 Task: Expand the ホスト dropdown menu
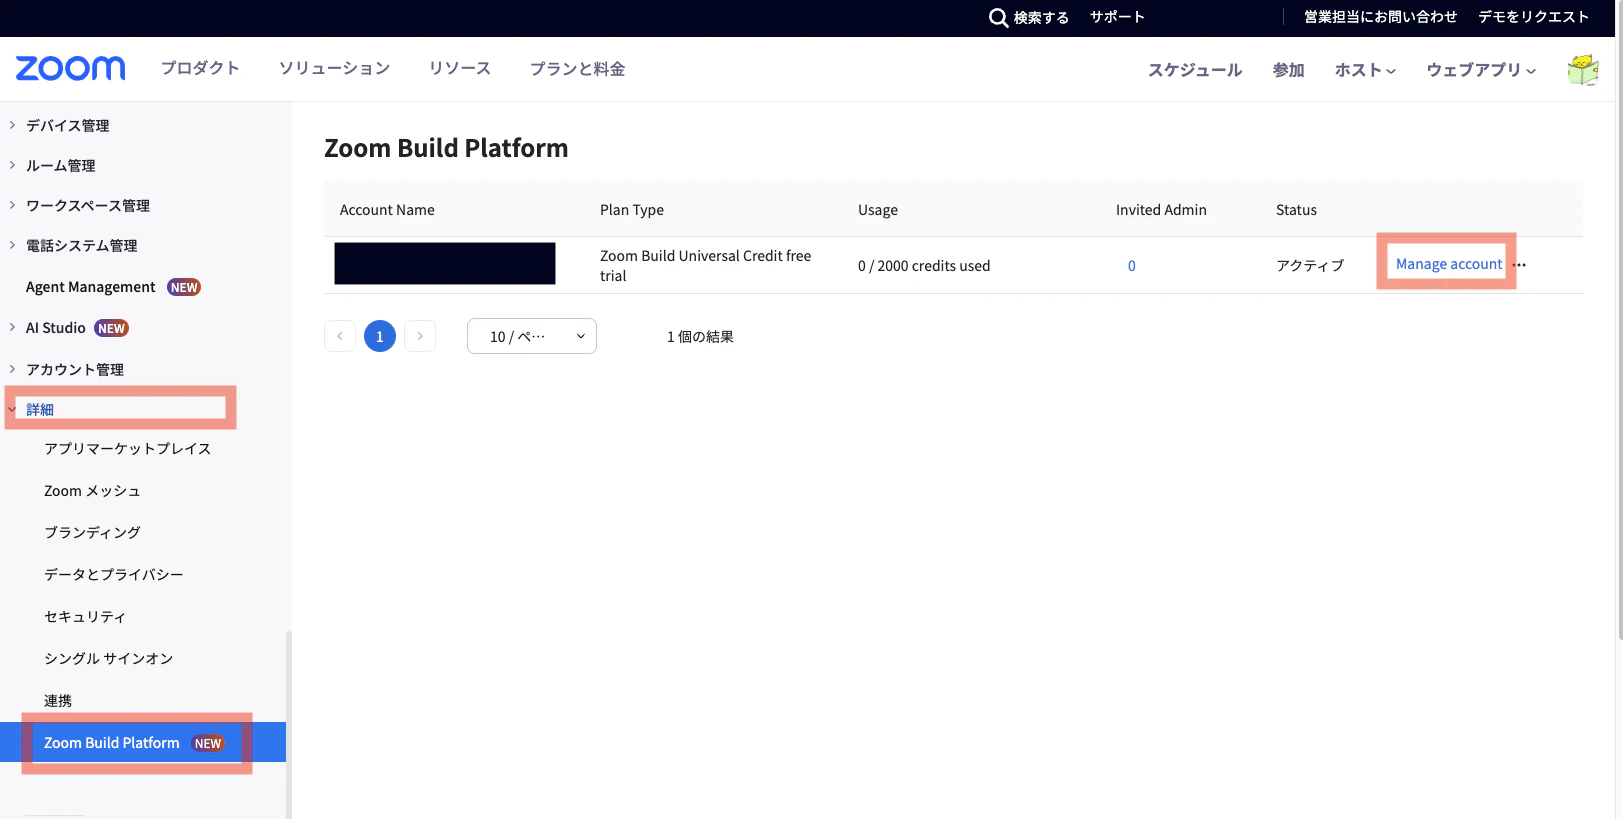click(1365, 70)
